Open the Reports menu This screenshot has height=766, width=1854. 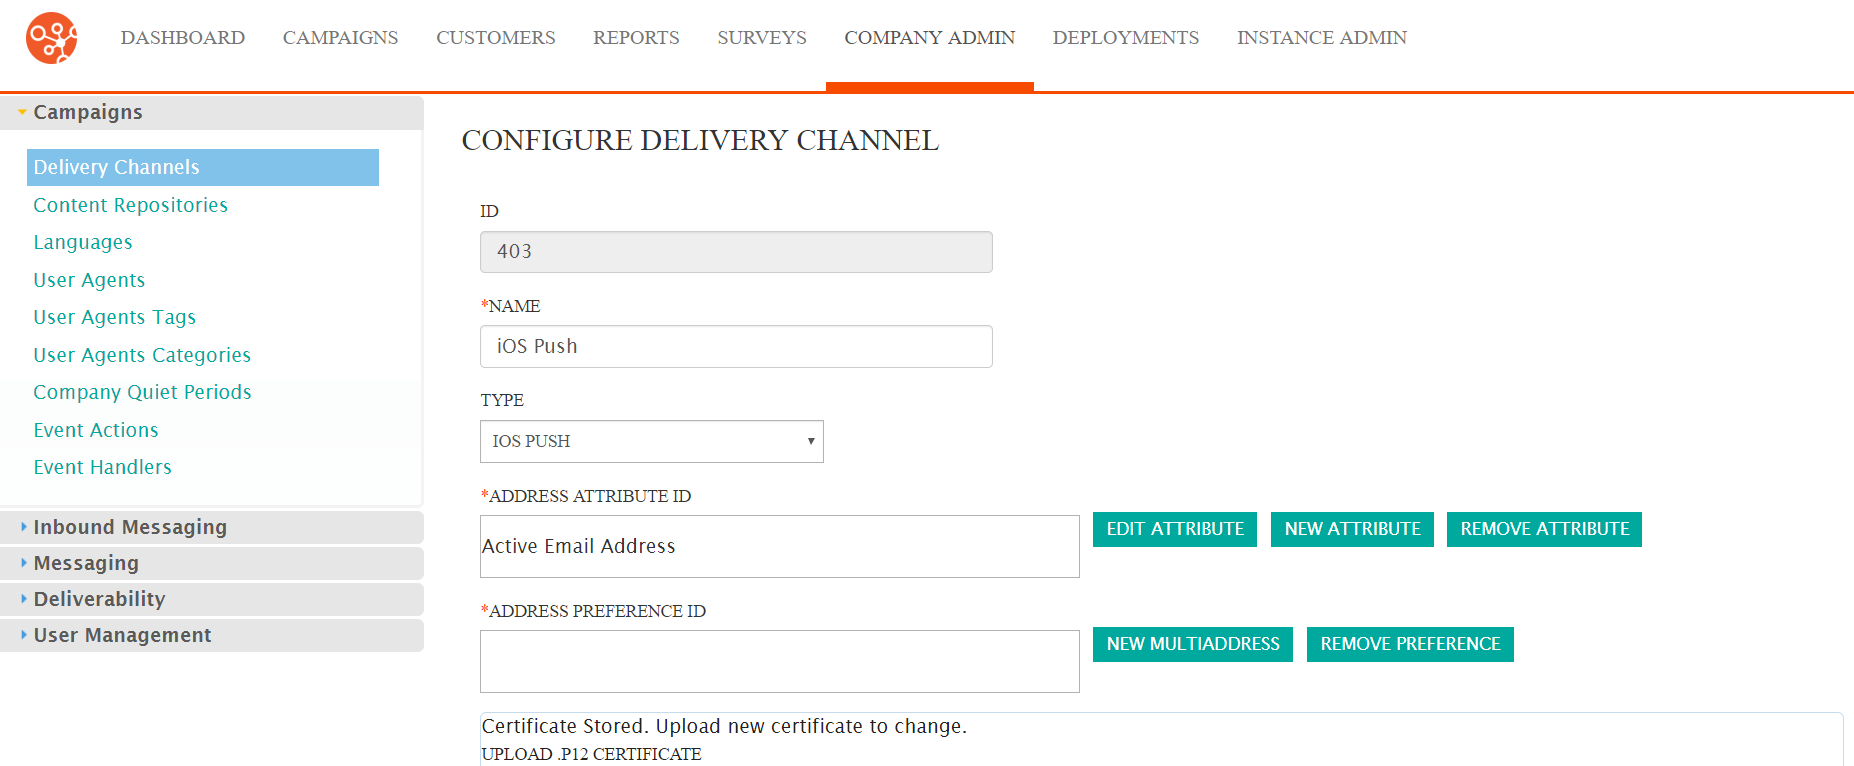click(x=636, y=38)
